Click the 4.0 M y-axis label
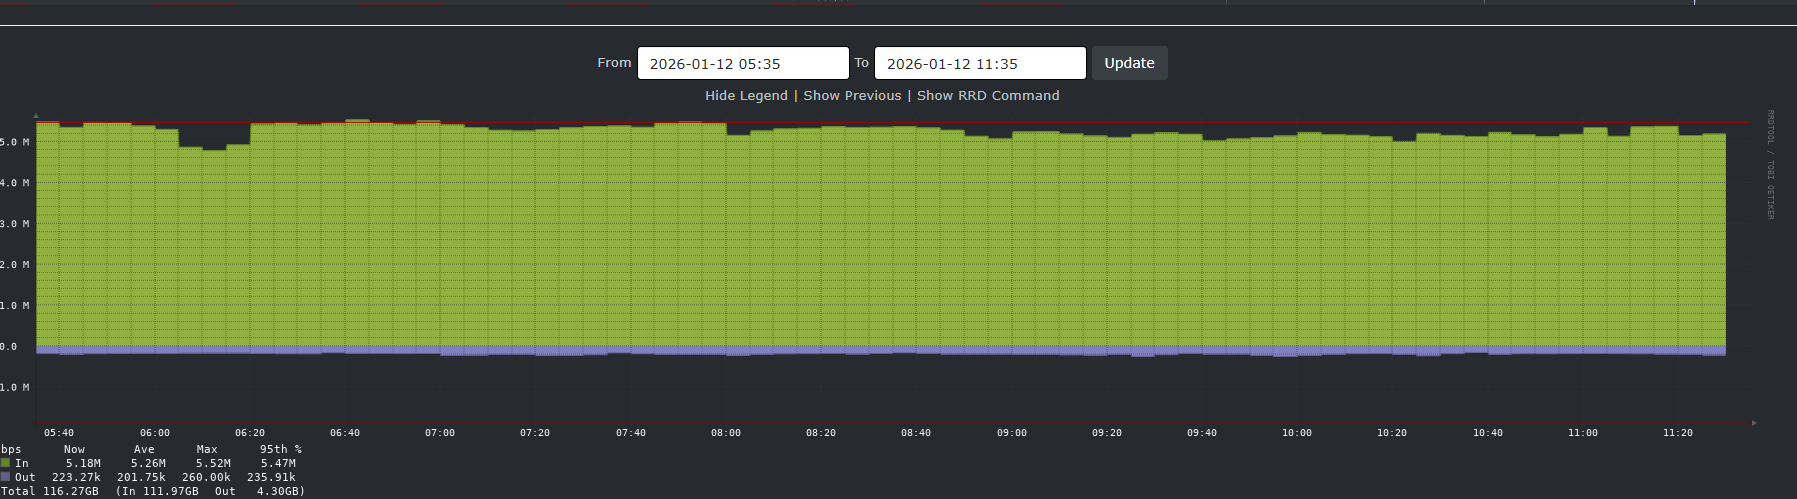1797x499 pixels. point(14,183)
